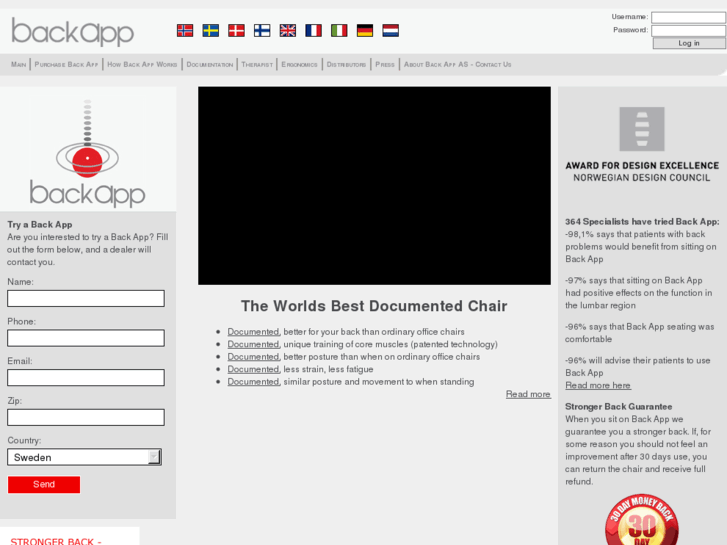This screenshot has width=727, height=545.
Task: Open the Ergonomics menu item
Action: tap(300, 64)
